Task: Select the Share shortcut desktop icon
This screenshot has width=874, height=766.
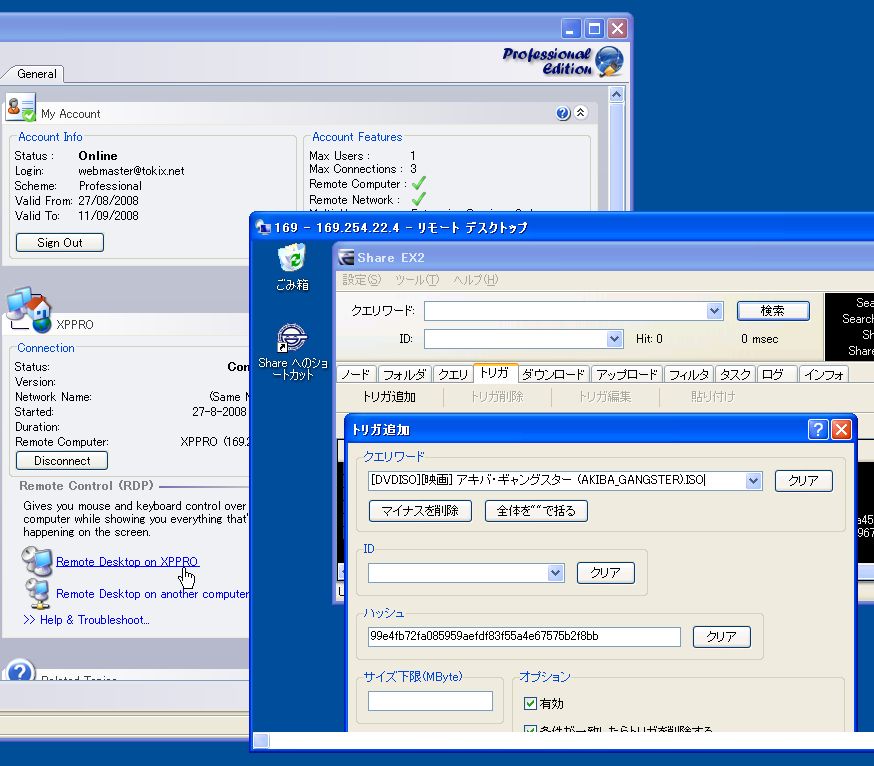Action: [x=292, y=338]
